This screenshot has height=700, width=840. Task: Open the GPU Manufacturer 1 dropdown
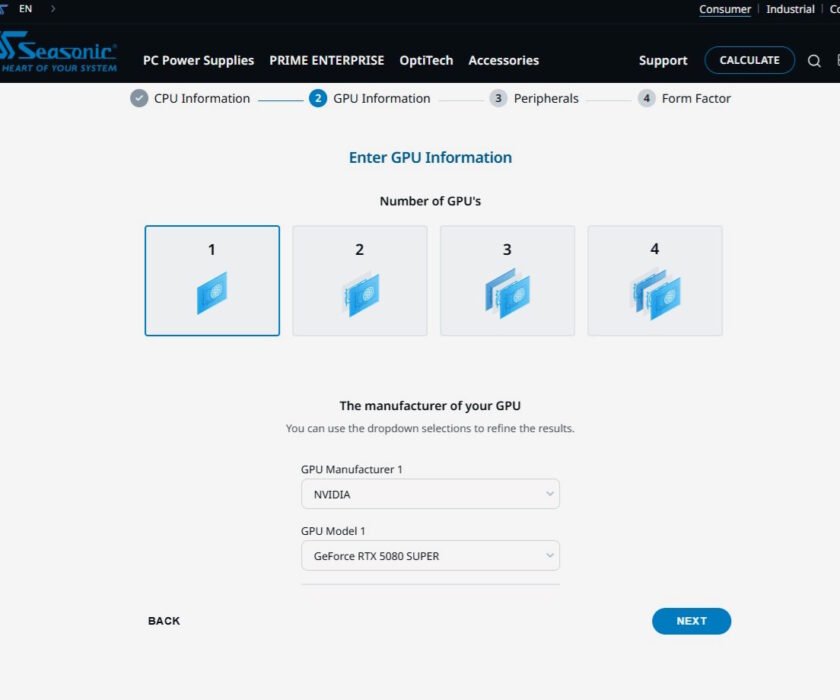[x=430, y=494]
